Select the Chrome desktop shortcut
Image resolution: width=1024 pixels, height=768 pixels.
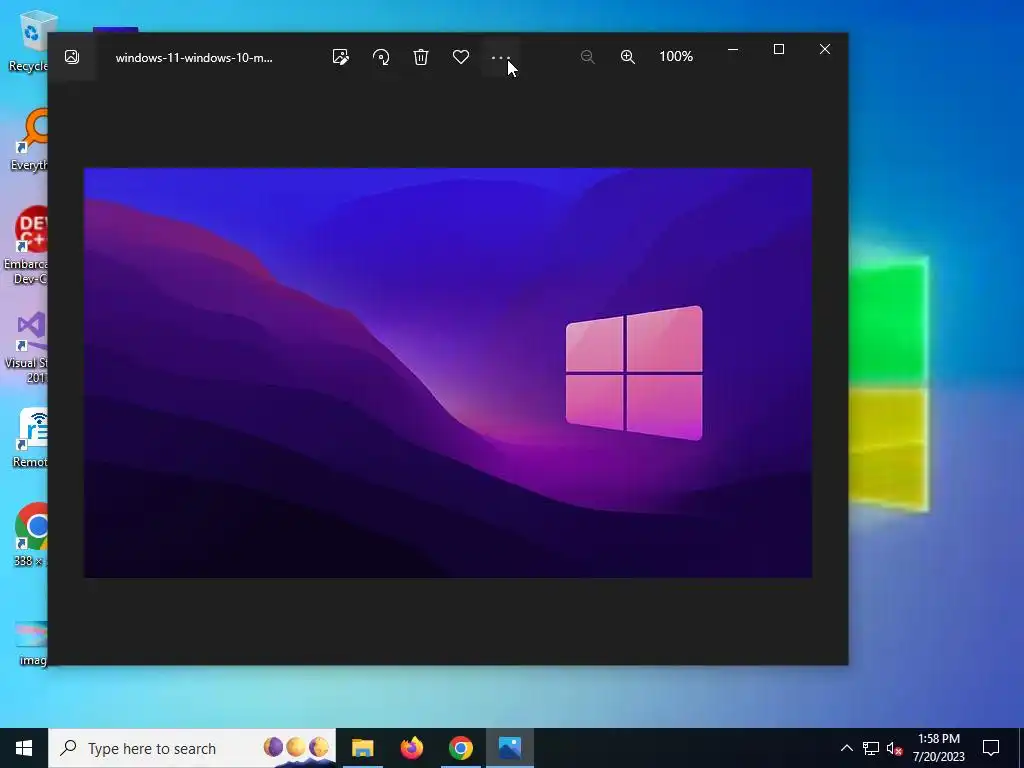30,534
